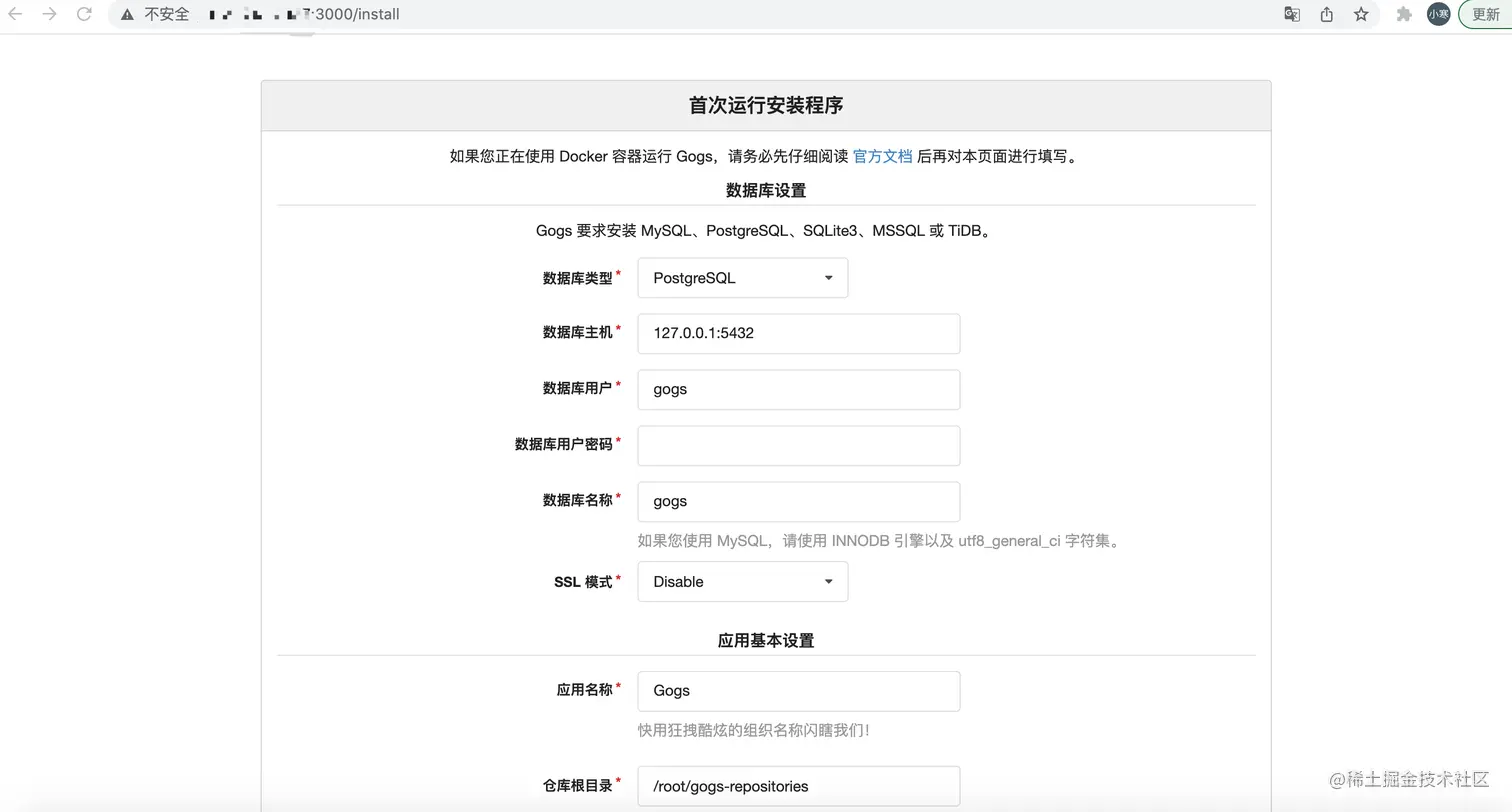Focus the 数据库主机 field with 127.0.0.1:5432
The image size is (1512, 812).
pos(799,334)
